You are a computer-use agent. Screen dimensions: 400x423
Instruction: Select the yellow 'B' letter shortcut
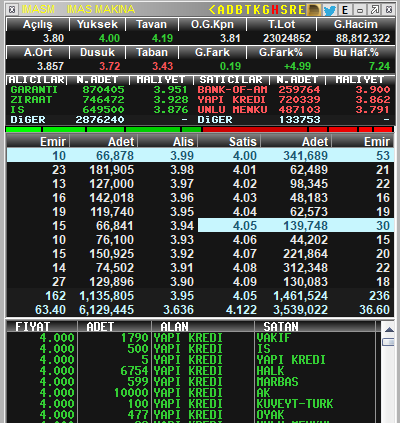pos(239,10)
